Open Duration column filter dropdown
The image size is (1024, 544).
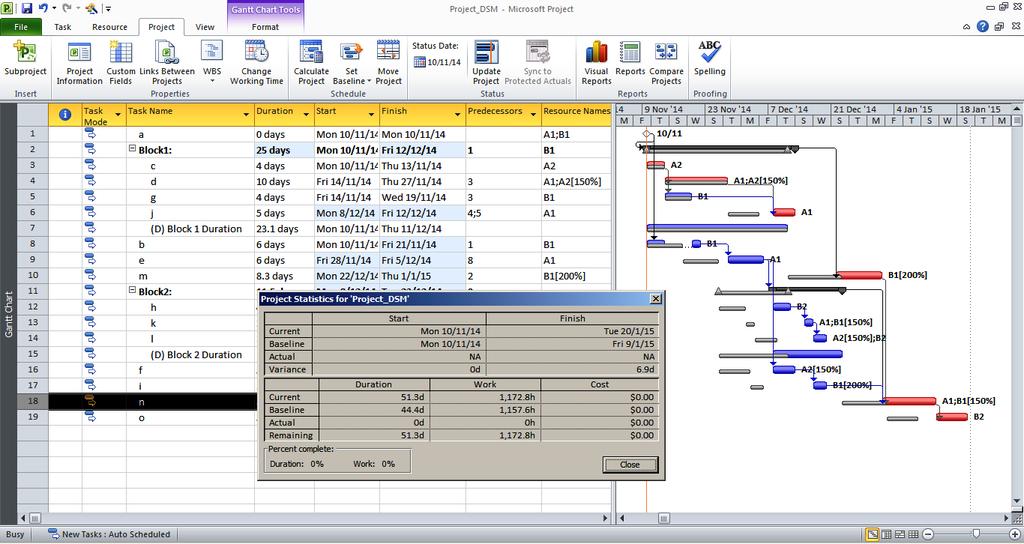coord(306,115)
